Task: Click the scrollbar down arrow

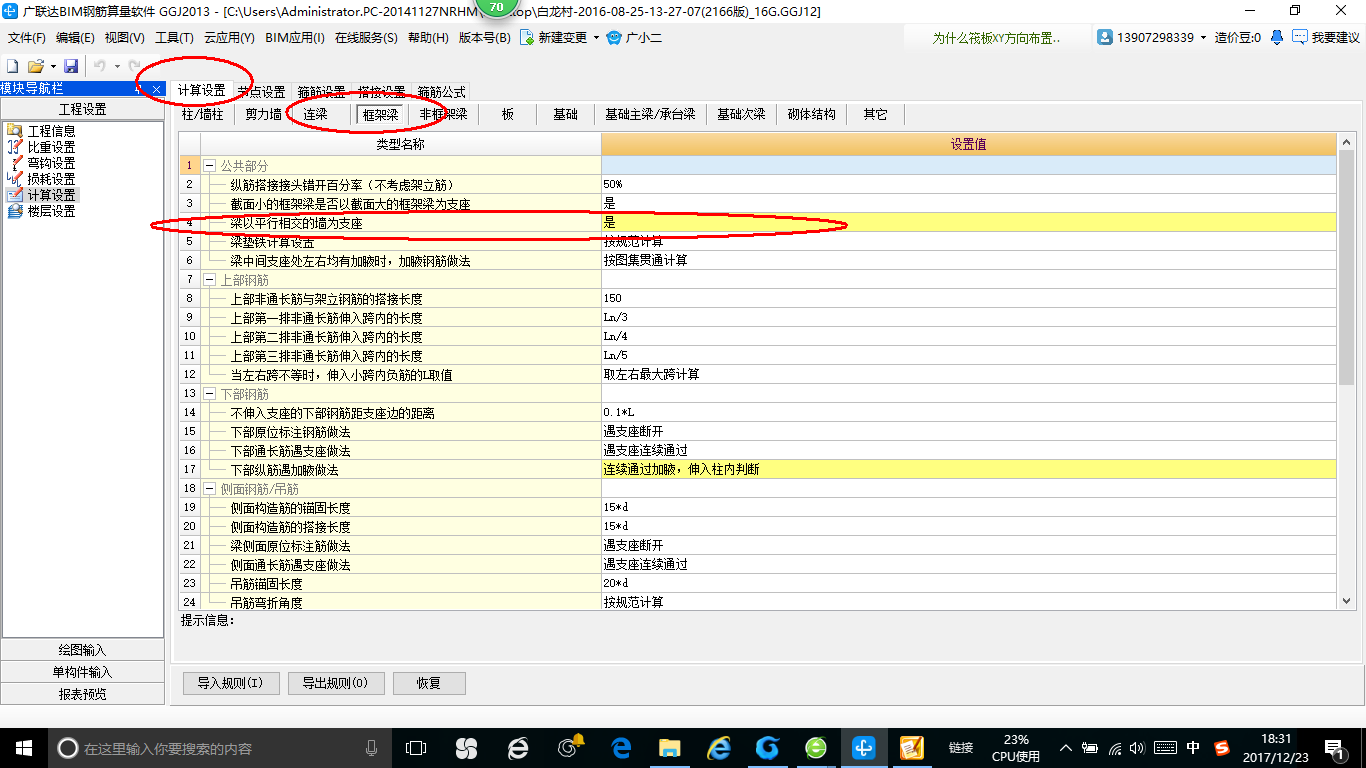Action: [x=1346, y=600]
